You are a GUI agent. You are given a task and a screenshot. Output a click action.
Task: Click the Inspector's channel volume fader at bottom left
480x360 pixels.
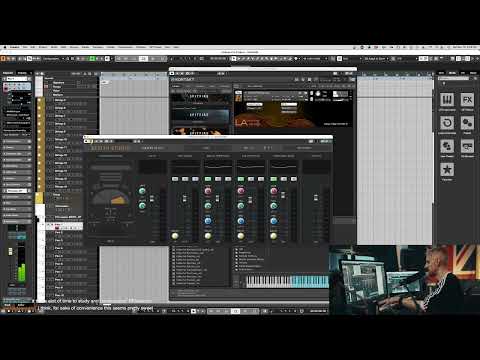(x=11, y=251)
